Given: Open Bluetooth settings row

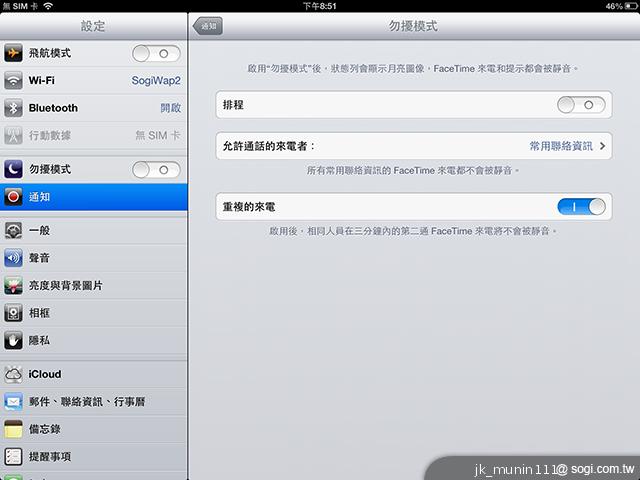Looking at the screenshot, I should pyautogui.click(x=93, y=108).
